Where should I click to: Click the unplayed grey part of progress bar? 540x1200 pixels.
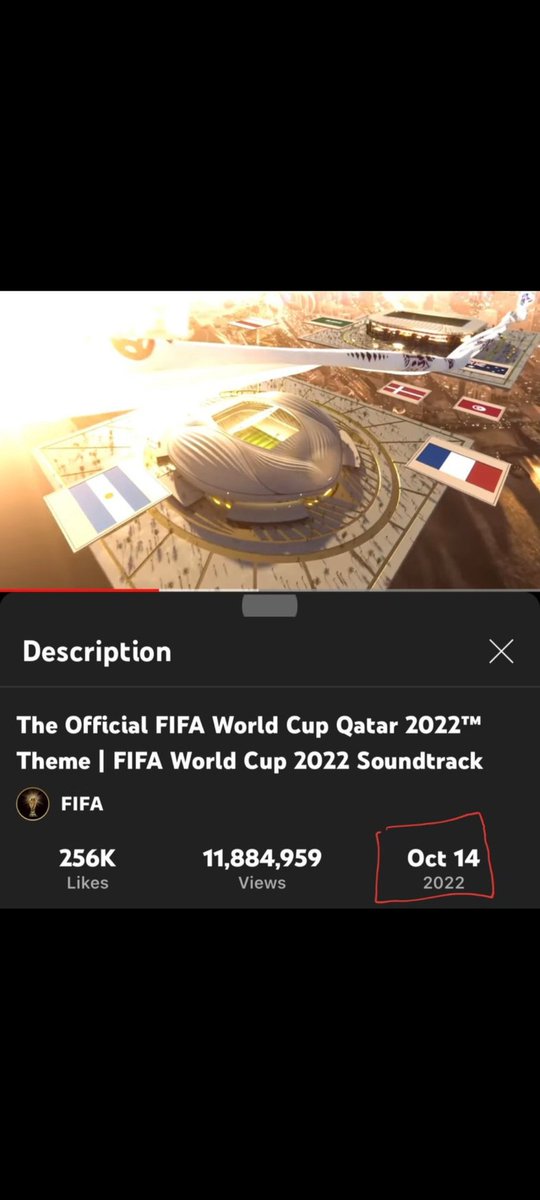pos(349,590)
